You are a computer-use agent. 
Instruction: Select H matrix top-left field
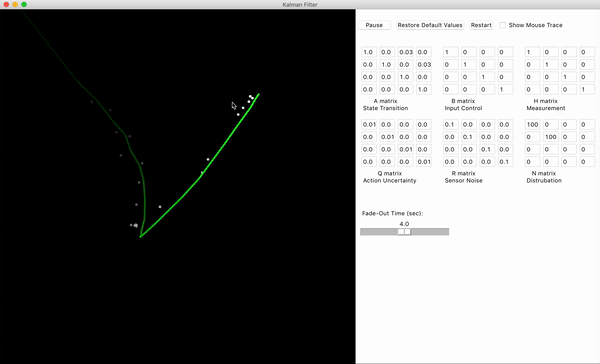(x=532, y=52)
